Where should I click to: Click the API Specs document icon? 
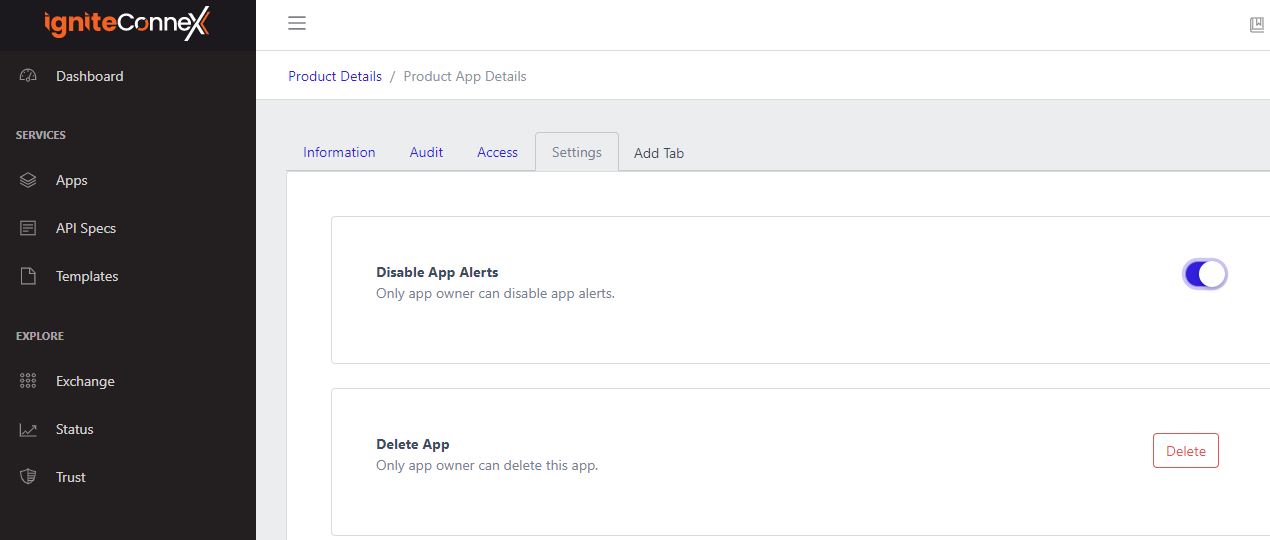tap(28, 229)
